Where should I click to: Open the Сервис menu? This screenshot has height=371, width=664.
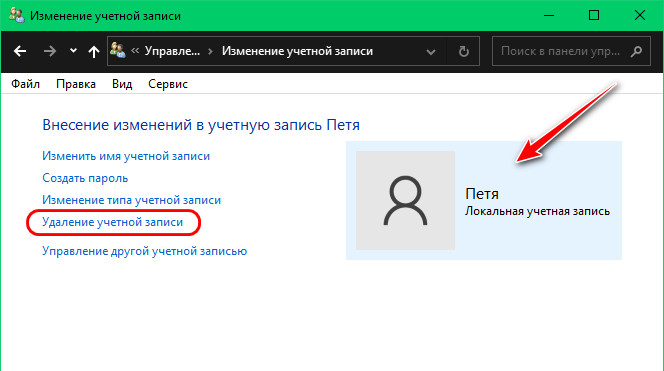coord(168,84)
